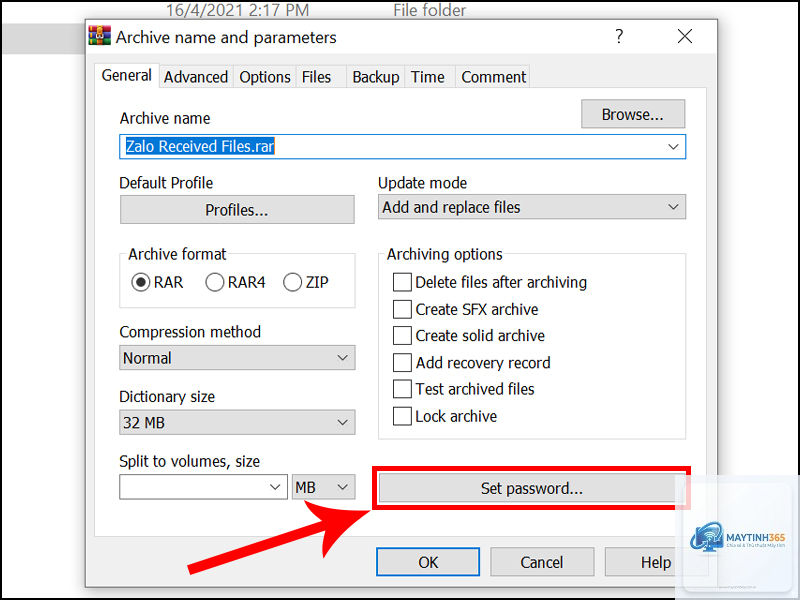Expand the Archive name dropdown arrow
Screen dimensions: 800x600
point(673,147)
